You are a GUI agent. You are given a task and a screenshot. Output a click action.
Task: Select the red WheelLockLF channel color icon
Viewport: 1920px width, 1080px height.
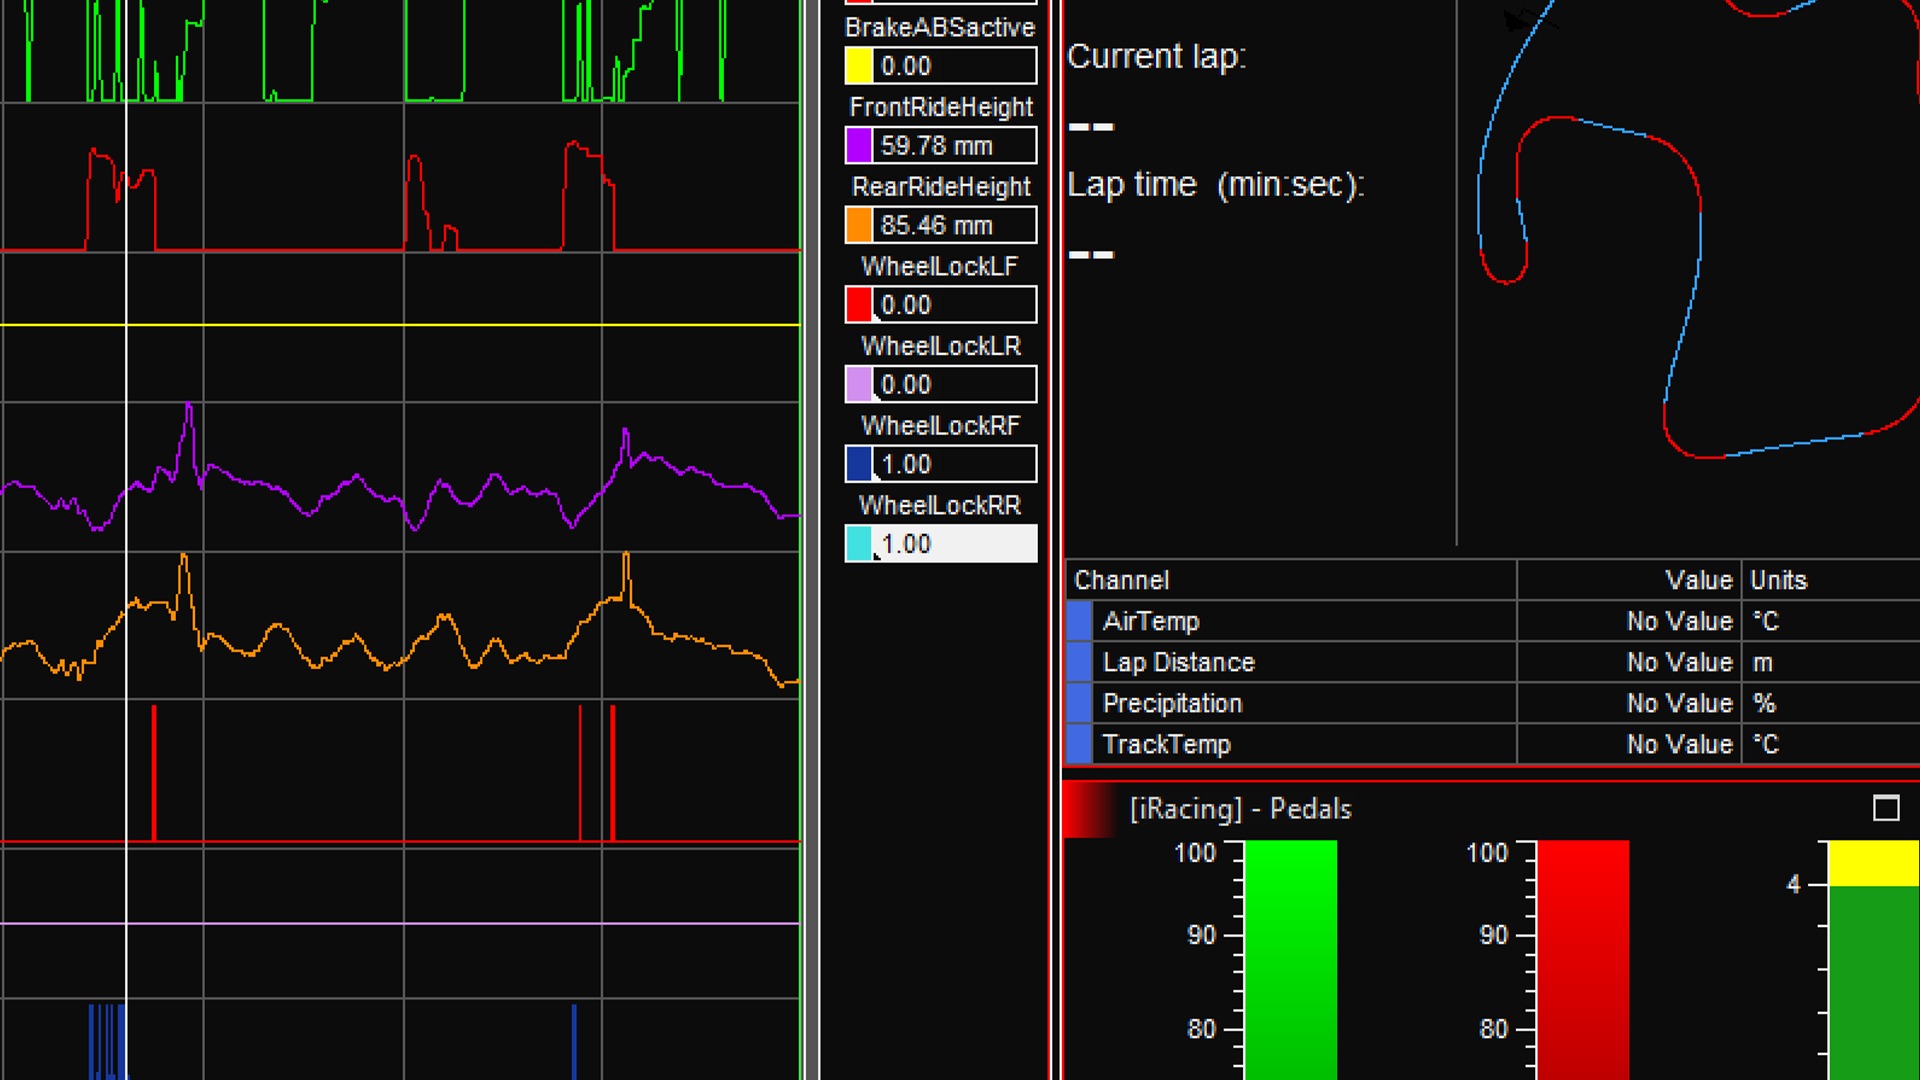pos(859,305)
